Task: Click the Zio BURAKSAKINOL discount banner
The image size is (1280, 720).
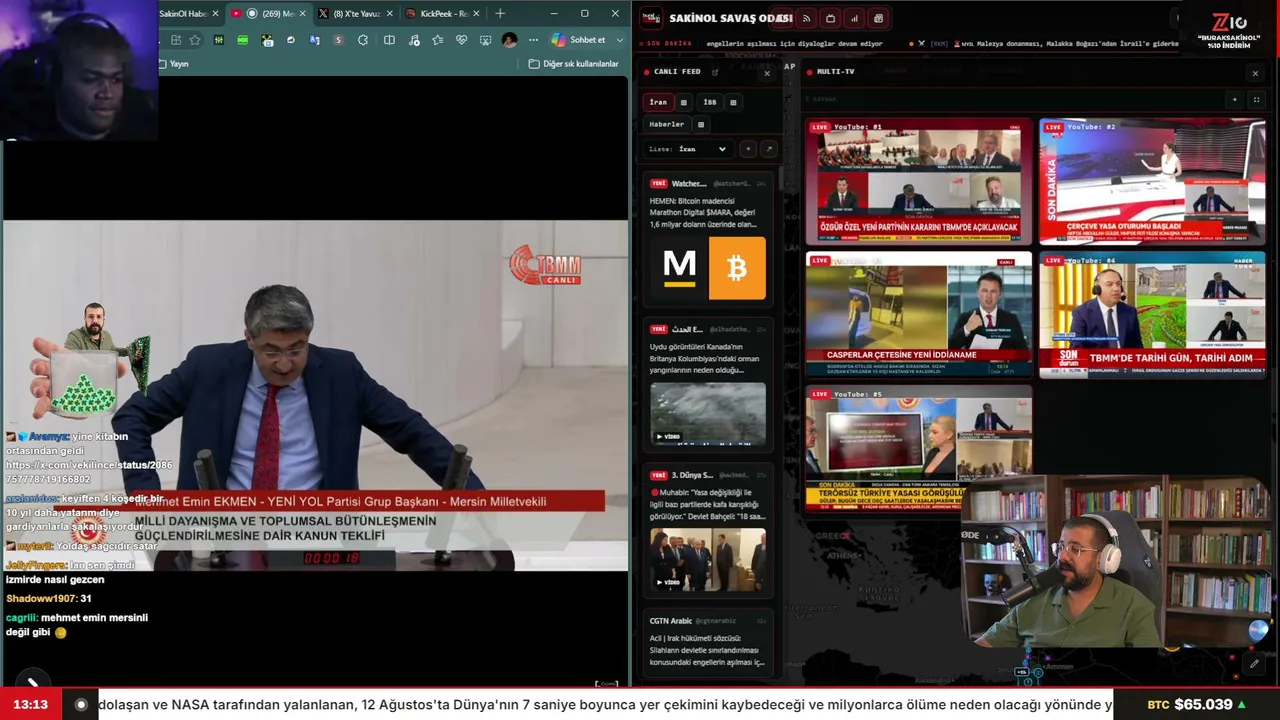Action: pos(1228,32)
